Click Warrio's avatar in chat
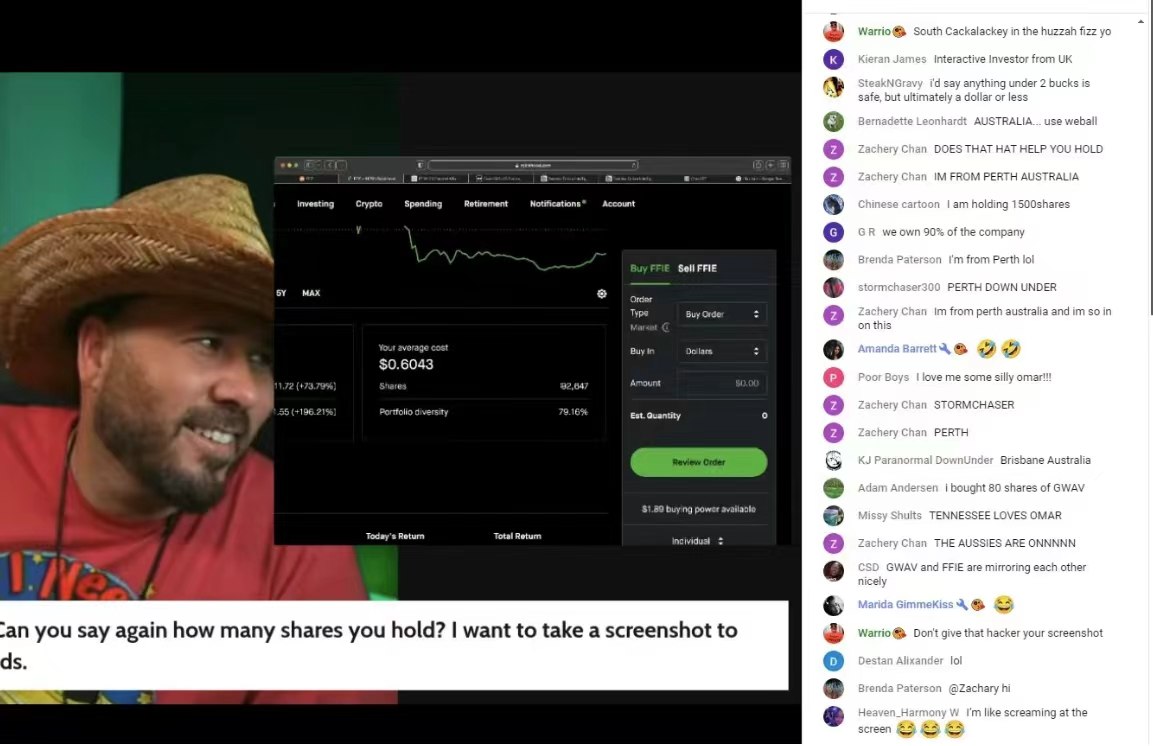The image size is (1153, 746). coord(833,32)
